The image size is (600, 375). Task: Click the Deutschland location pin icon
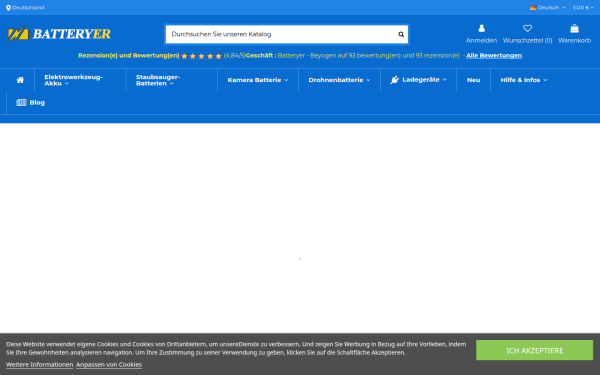pyautogui.click(x=8, y=8)
